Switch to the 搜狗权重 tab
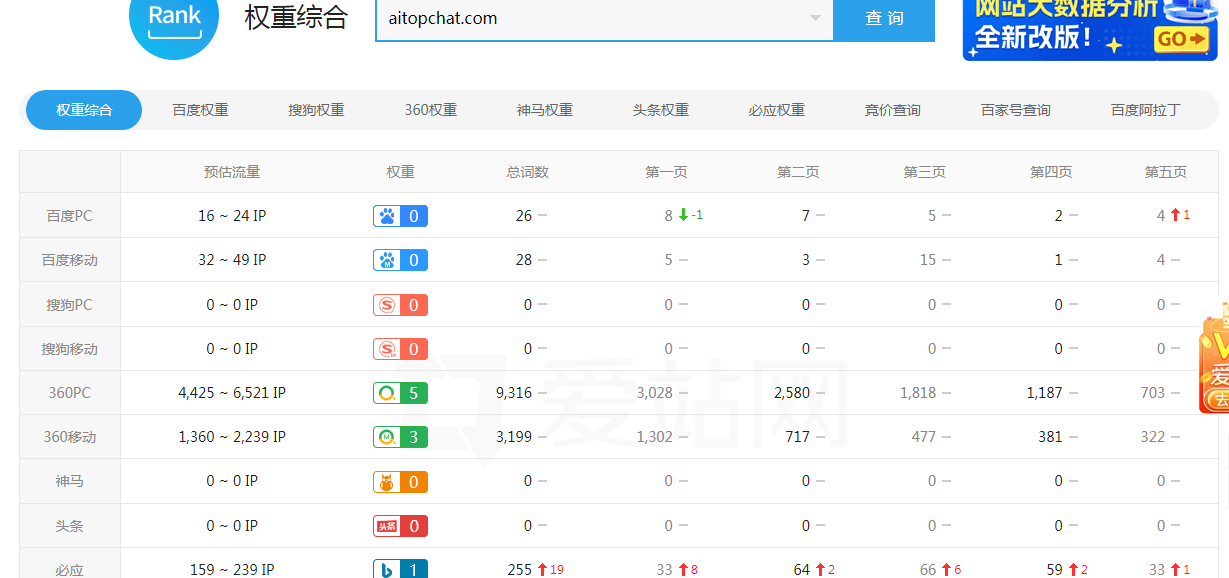This screenshot has height=578, width=1229. tap(316, 110)
